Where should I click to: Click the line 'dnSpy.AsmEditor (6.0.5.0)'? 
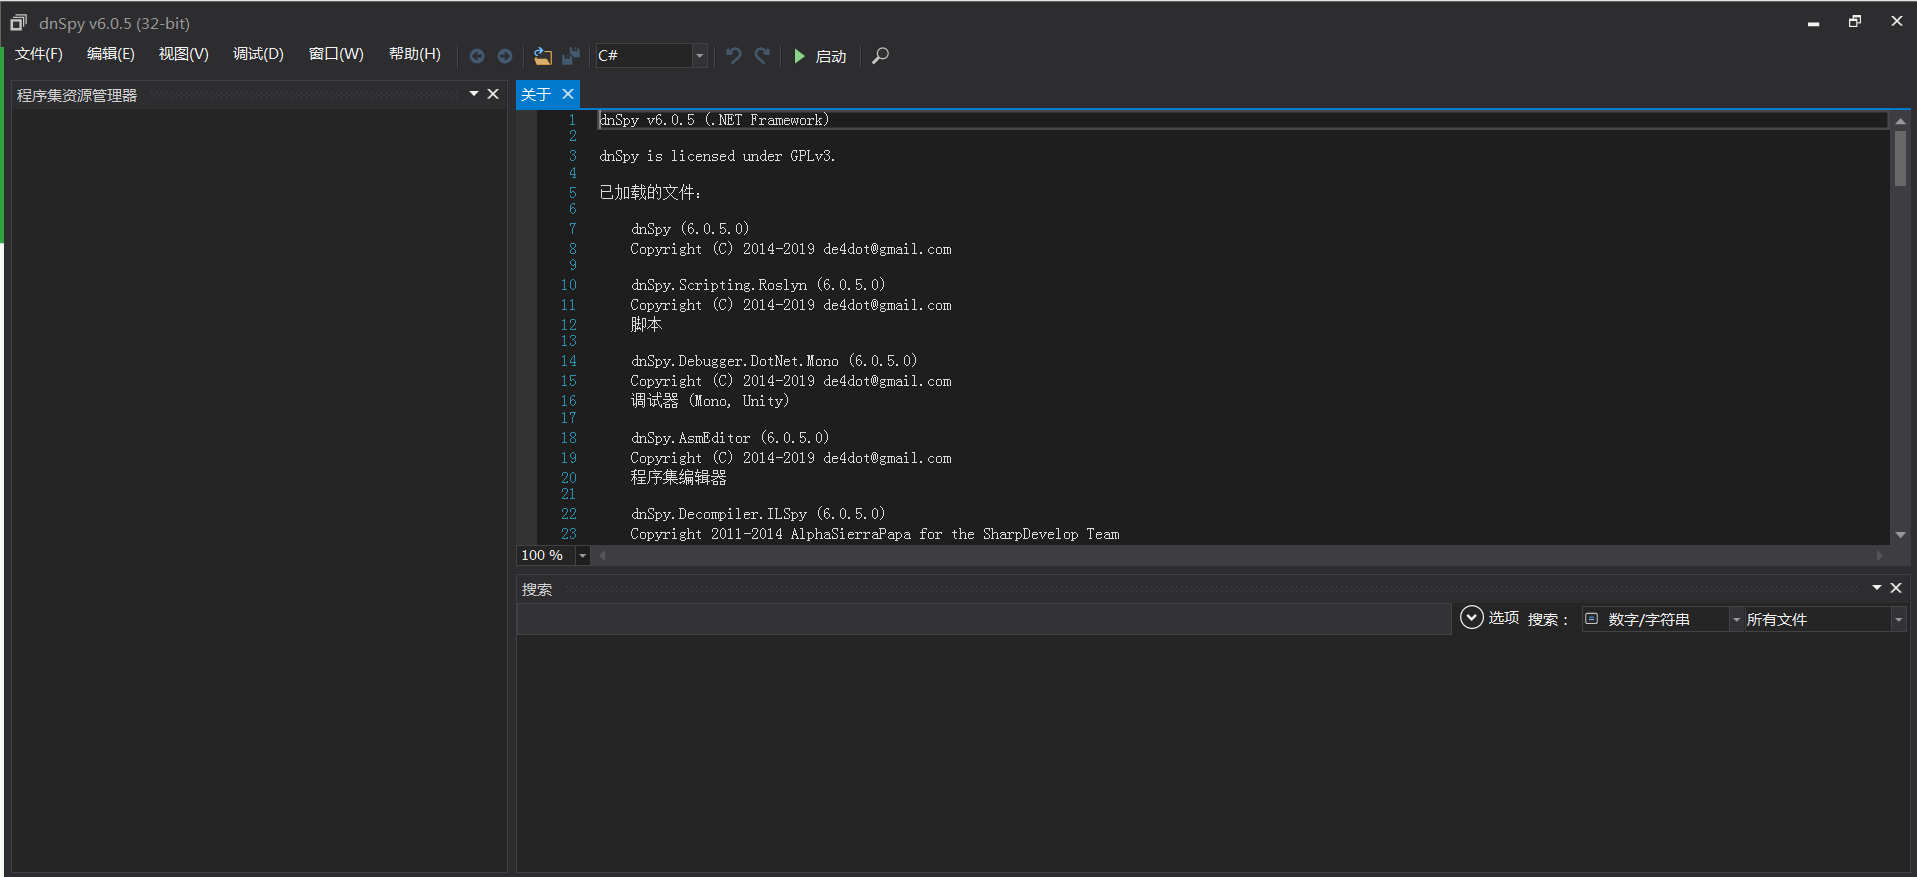(x=730, y=438)
